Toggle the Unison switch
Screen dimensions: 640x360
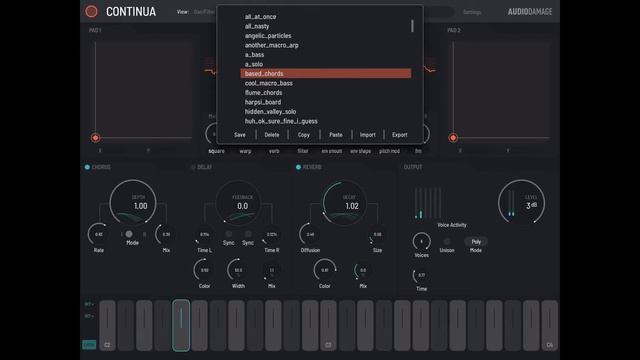coord(447,241)
